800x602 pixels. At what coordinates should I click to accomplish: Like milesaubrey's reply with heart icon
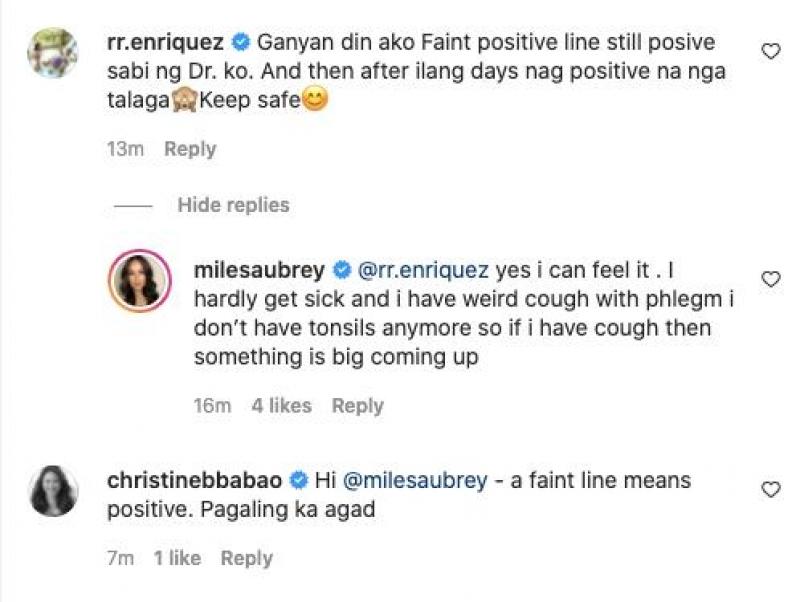point(770,279)
